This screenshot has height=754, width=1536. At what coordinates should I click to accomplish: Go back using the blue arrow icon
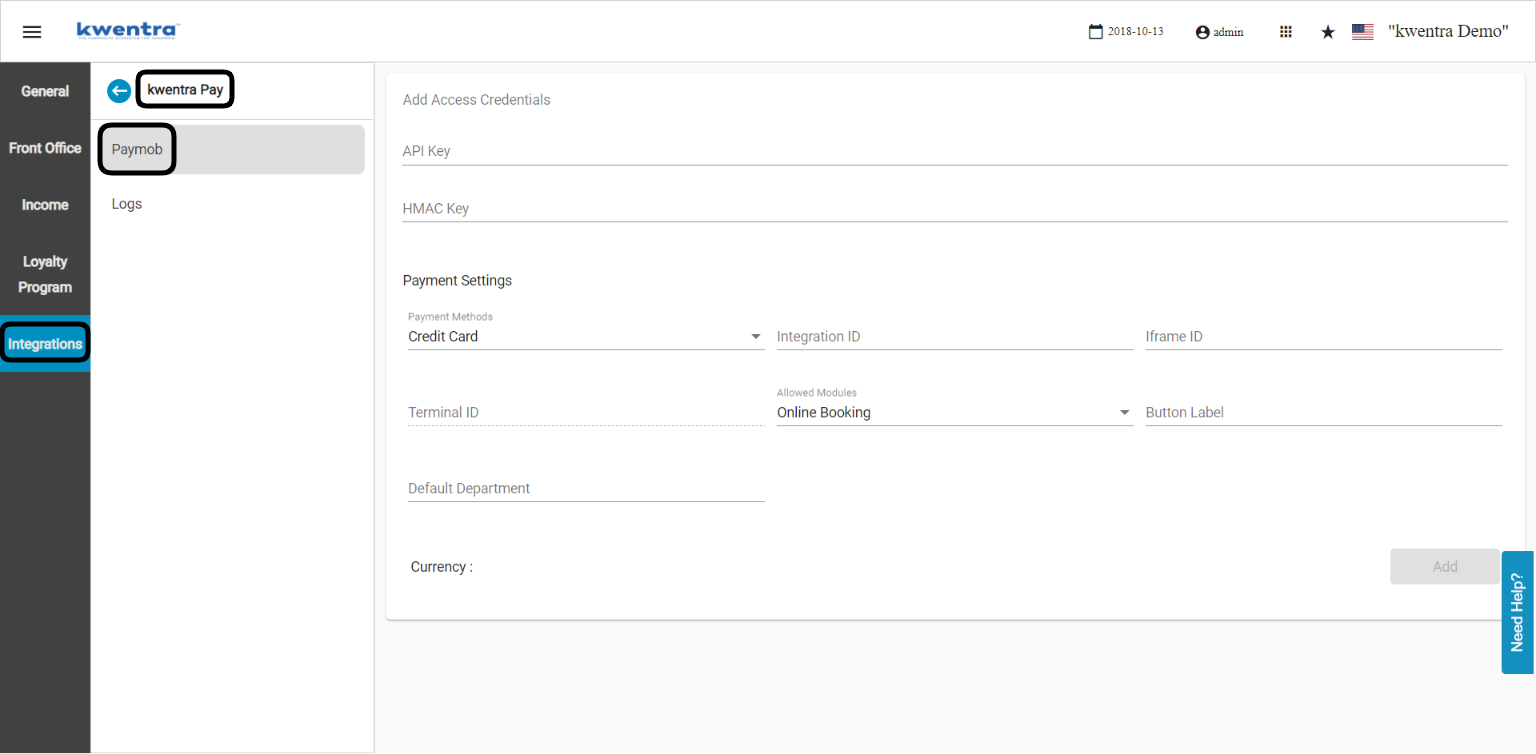click(x=119, y=91)
